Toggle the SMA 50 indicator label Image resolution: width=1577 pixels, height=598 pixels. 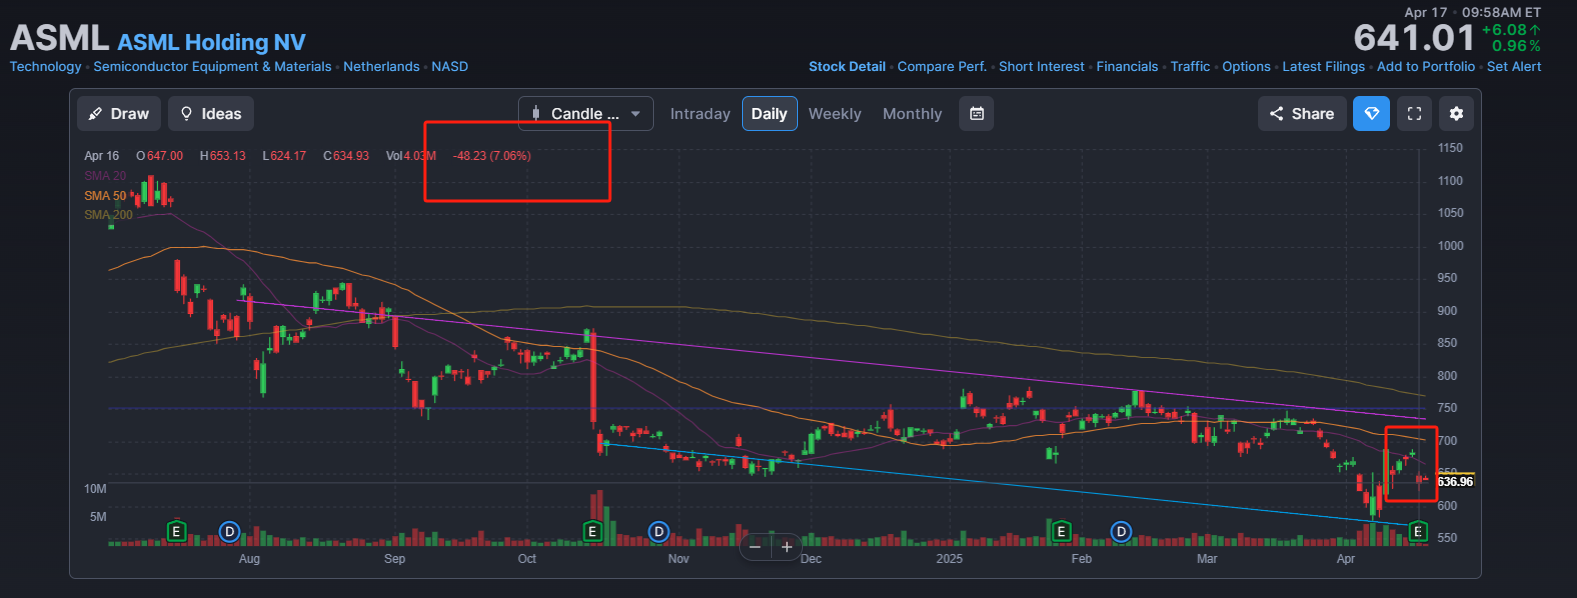105,196
